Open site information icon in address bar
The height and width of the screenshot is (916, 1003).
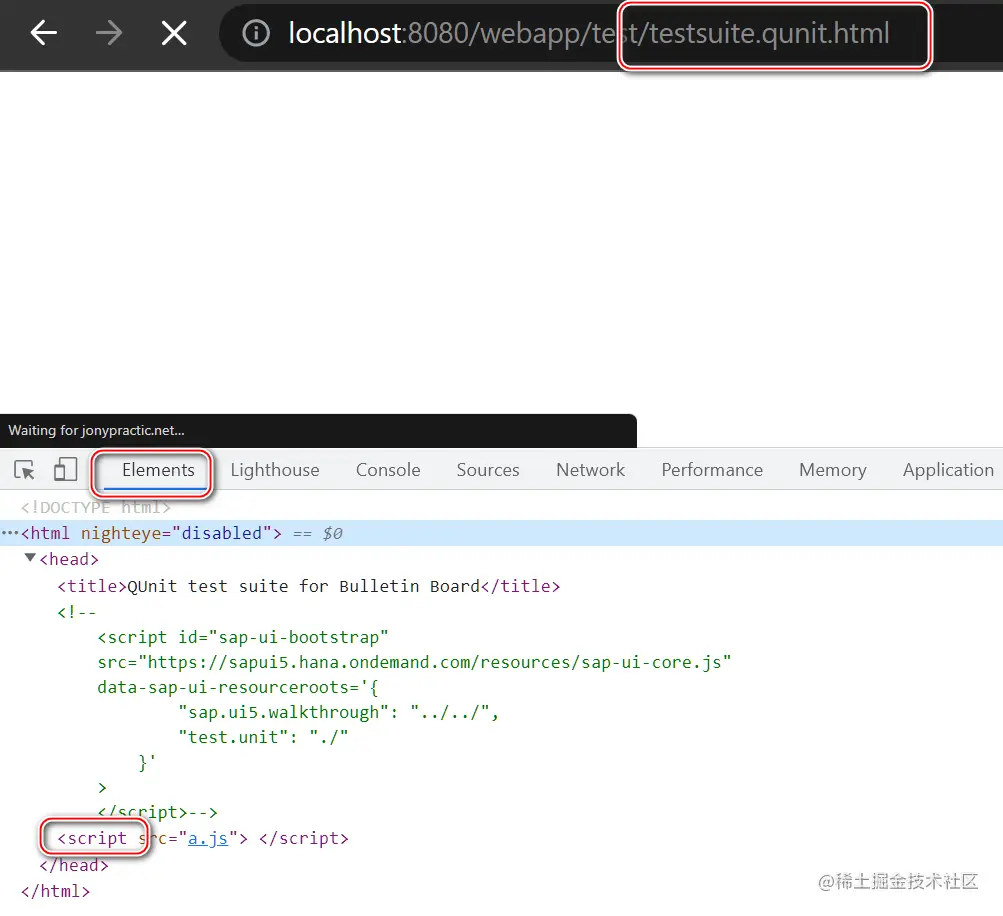(x=256, y=33)
